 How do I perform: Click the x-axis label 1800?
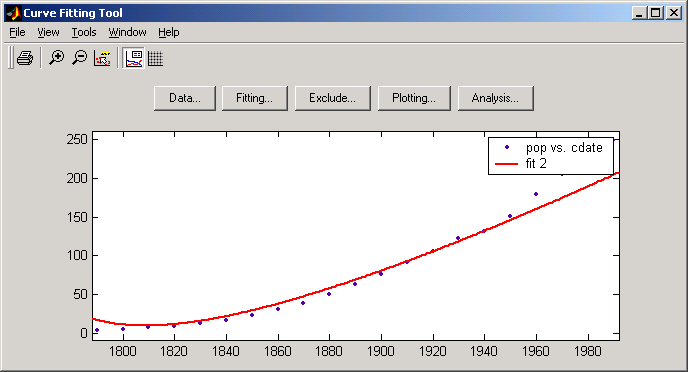coord(123,351)
